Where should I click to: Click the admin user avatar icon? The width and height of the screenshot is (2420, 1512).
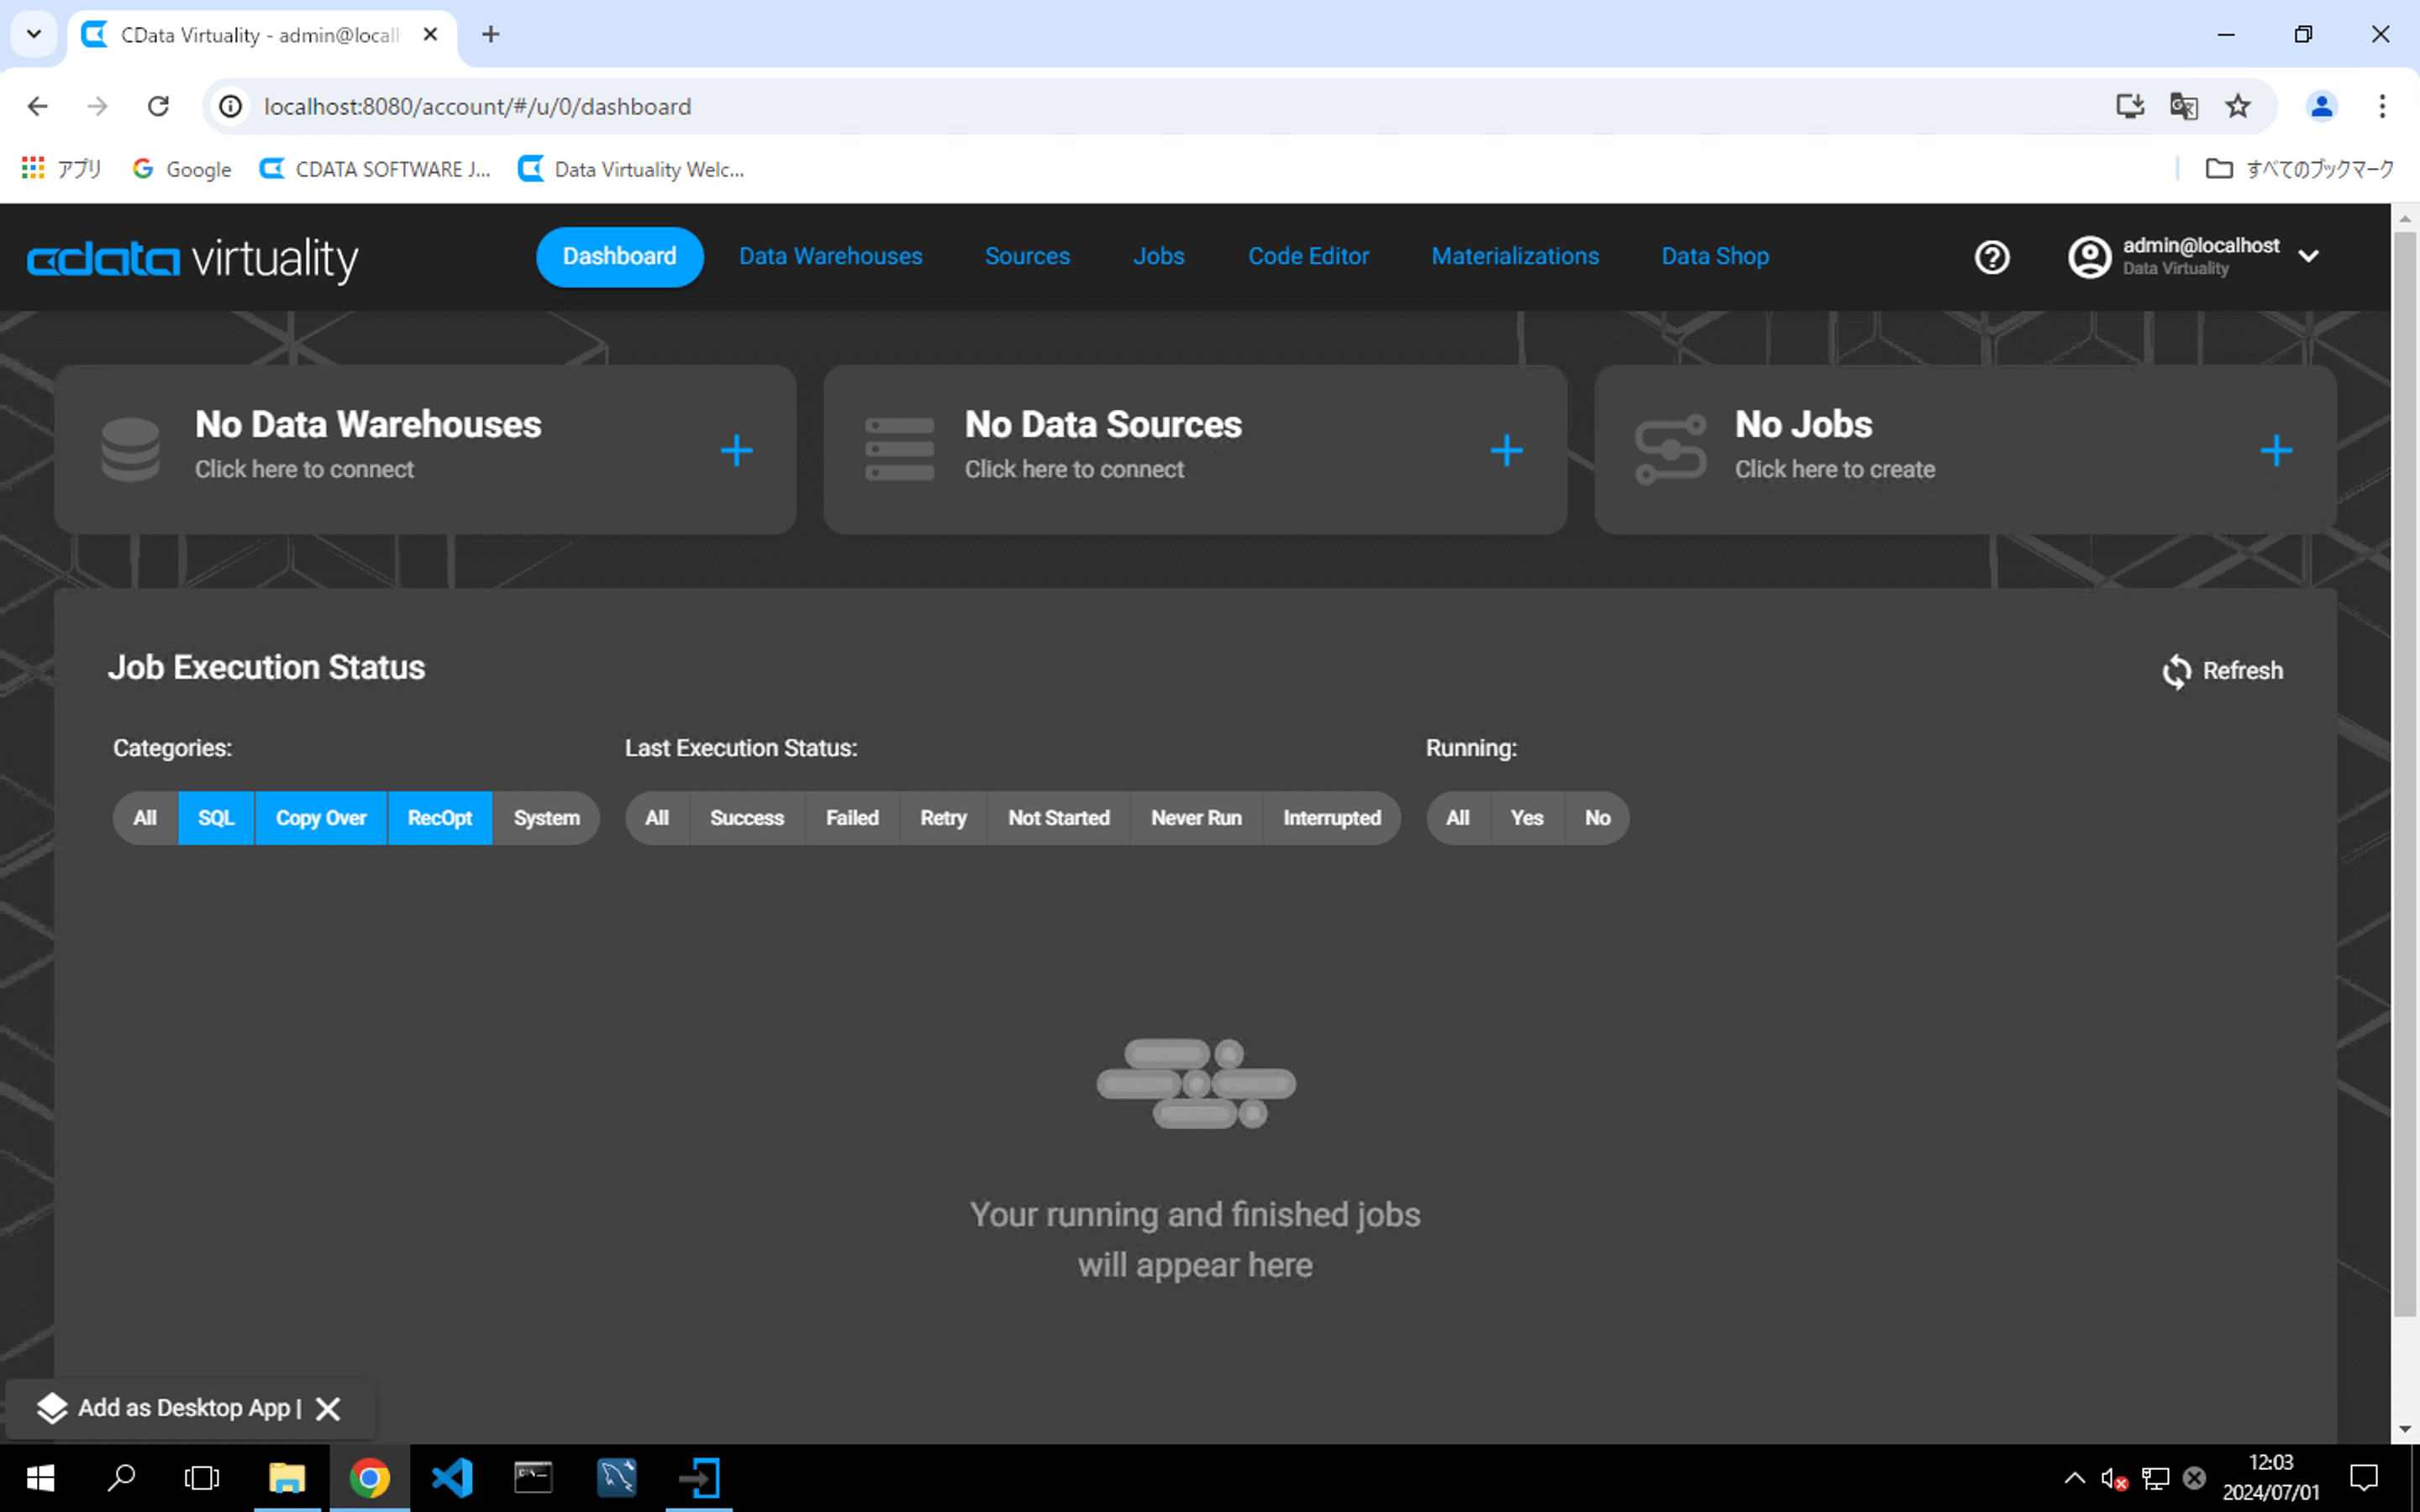tap(2089, 257)
